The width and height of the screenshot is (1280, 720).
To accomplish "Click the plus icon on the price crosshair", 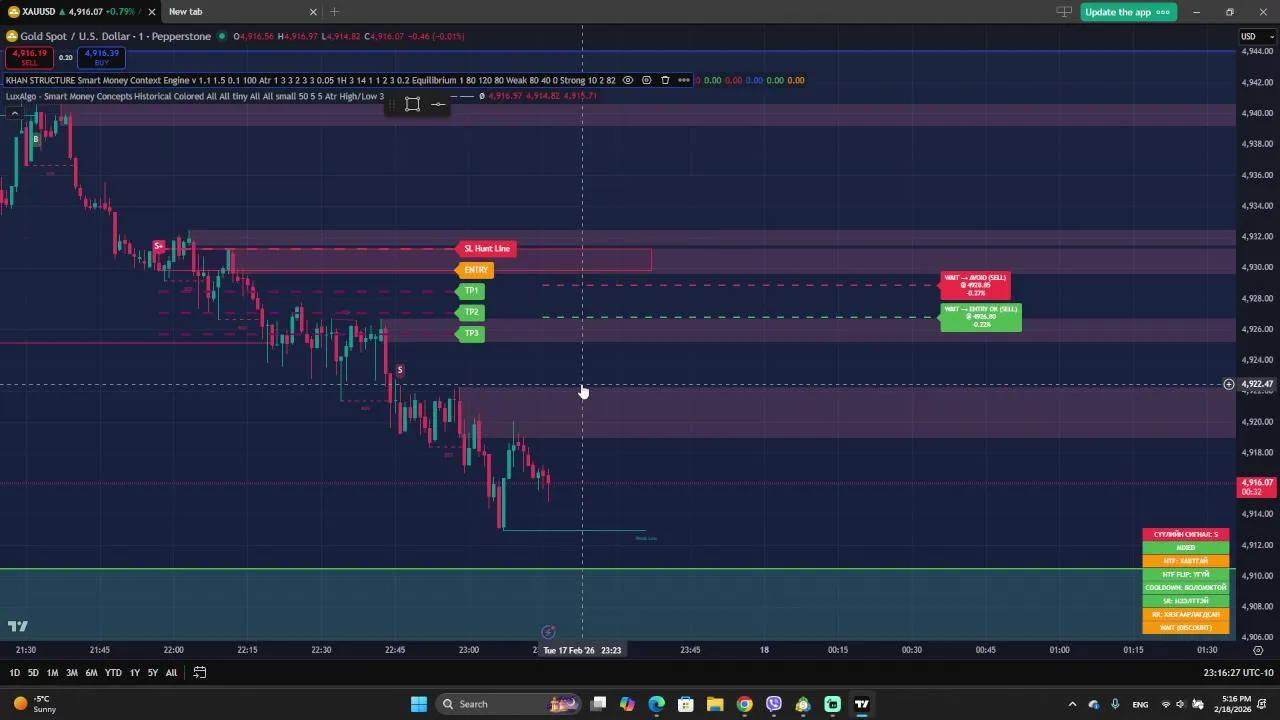I will (1229, 384).
